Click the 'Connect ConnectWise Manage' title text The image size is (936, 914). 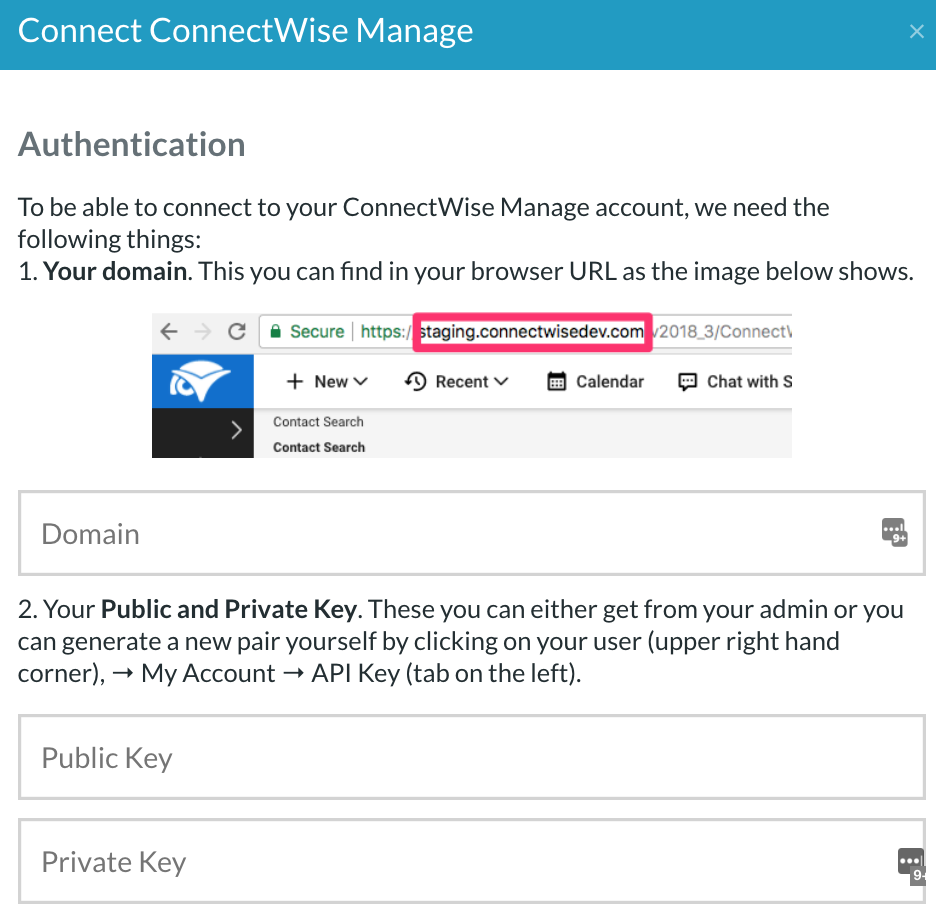click(x=245, y=30)
